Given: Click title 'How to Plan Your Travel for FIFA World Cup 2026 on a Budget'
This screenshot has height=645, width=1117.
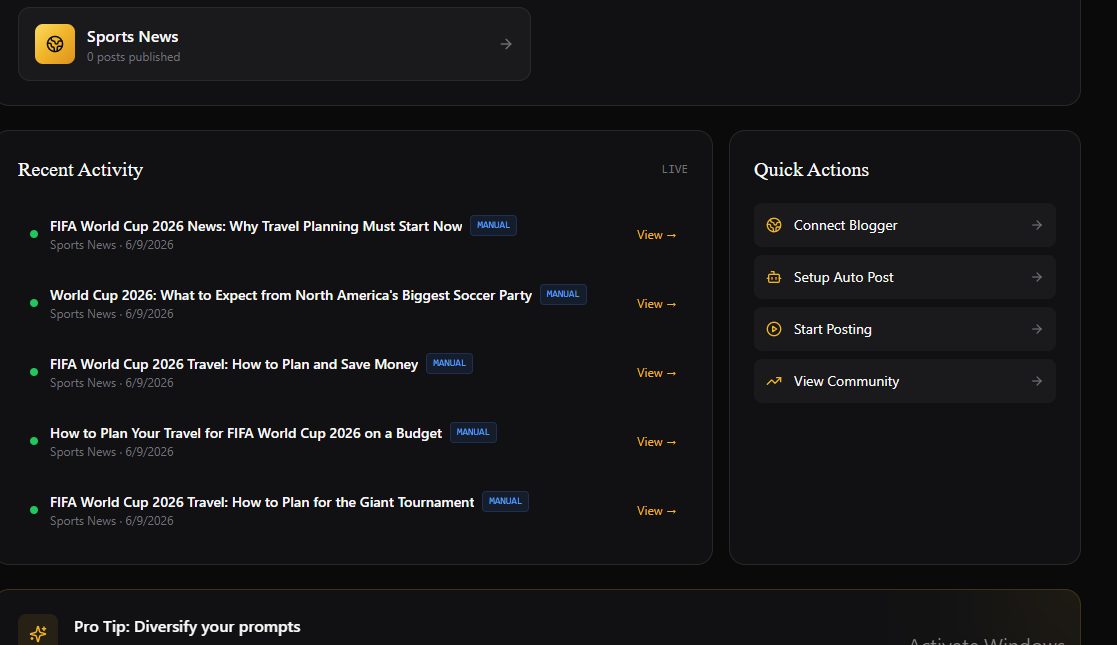Looking at the screenshot, I should click(246, 433).
